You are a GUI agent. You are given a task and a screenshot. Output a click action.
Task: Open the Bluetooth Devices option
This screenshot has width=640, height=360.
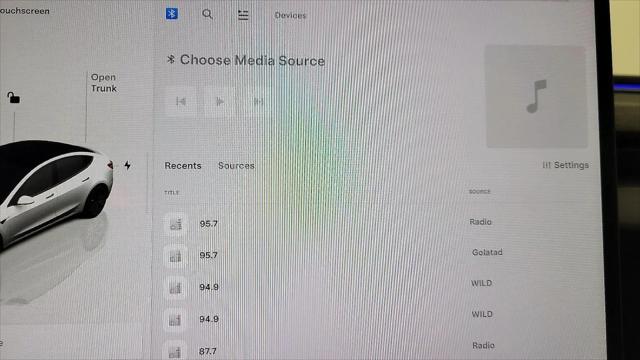290,16
